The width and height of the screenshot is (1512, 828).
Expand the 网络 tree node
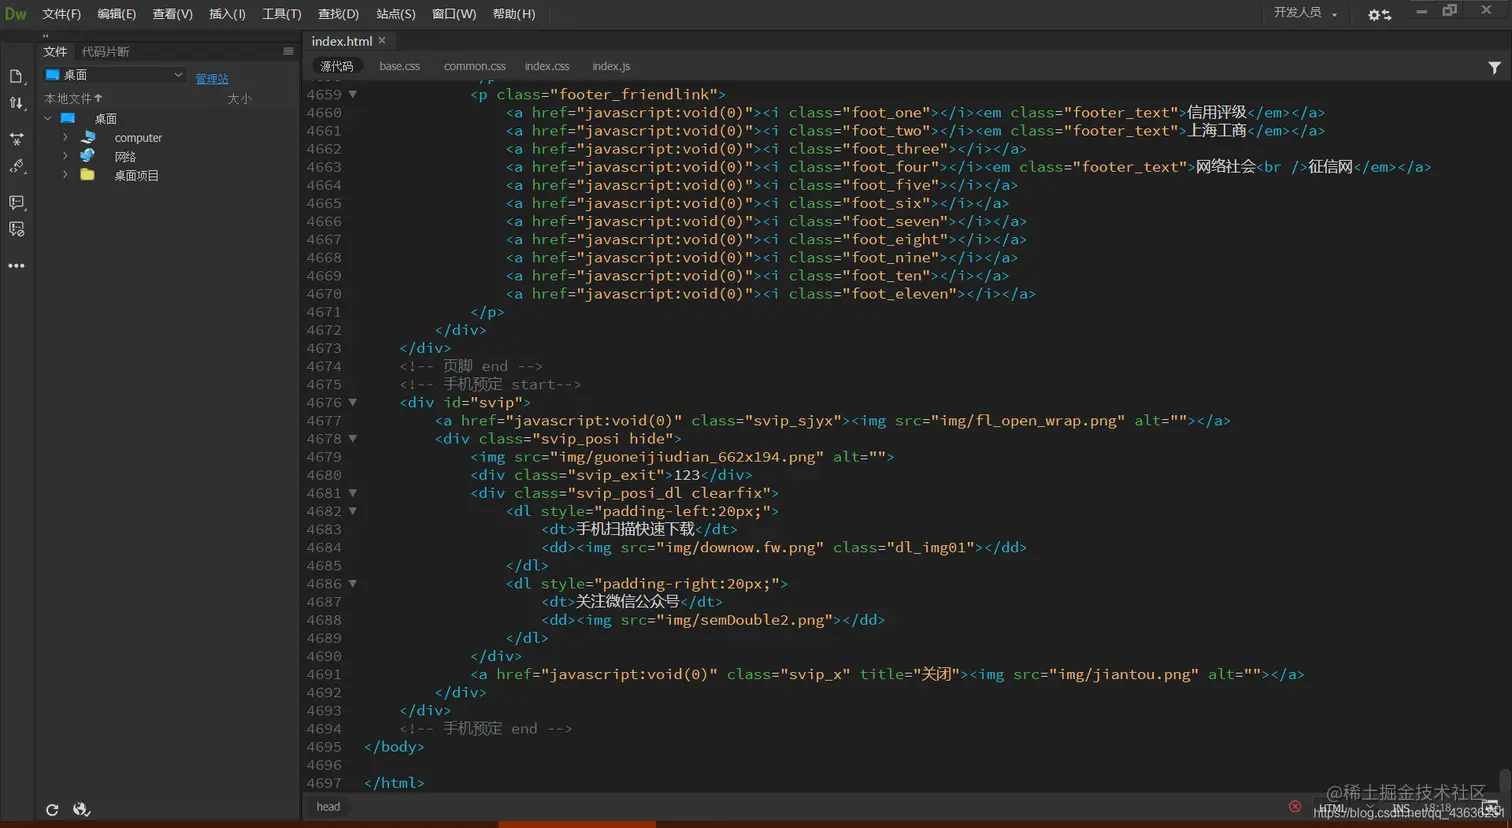click(x=65, y=156)
